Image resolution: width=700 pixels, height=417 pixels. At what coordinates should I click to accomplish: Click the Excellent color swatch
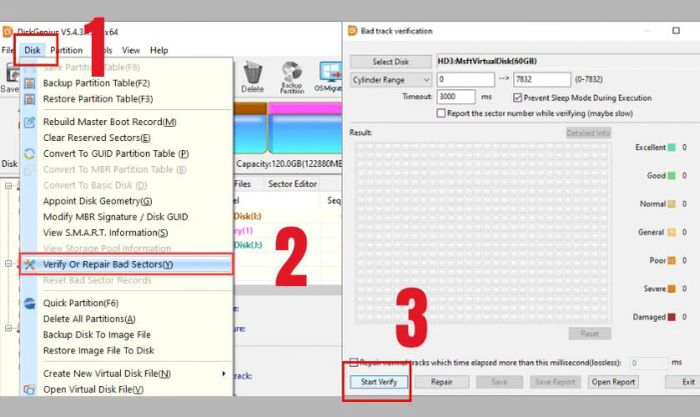[x=671, y=147]
